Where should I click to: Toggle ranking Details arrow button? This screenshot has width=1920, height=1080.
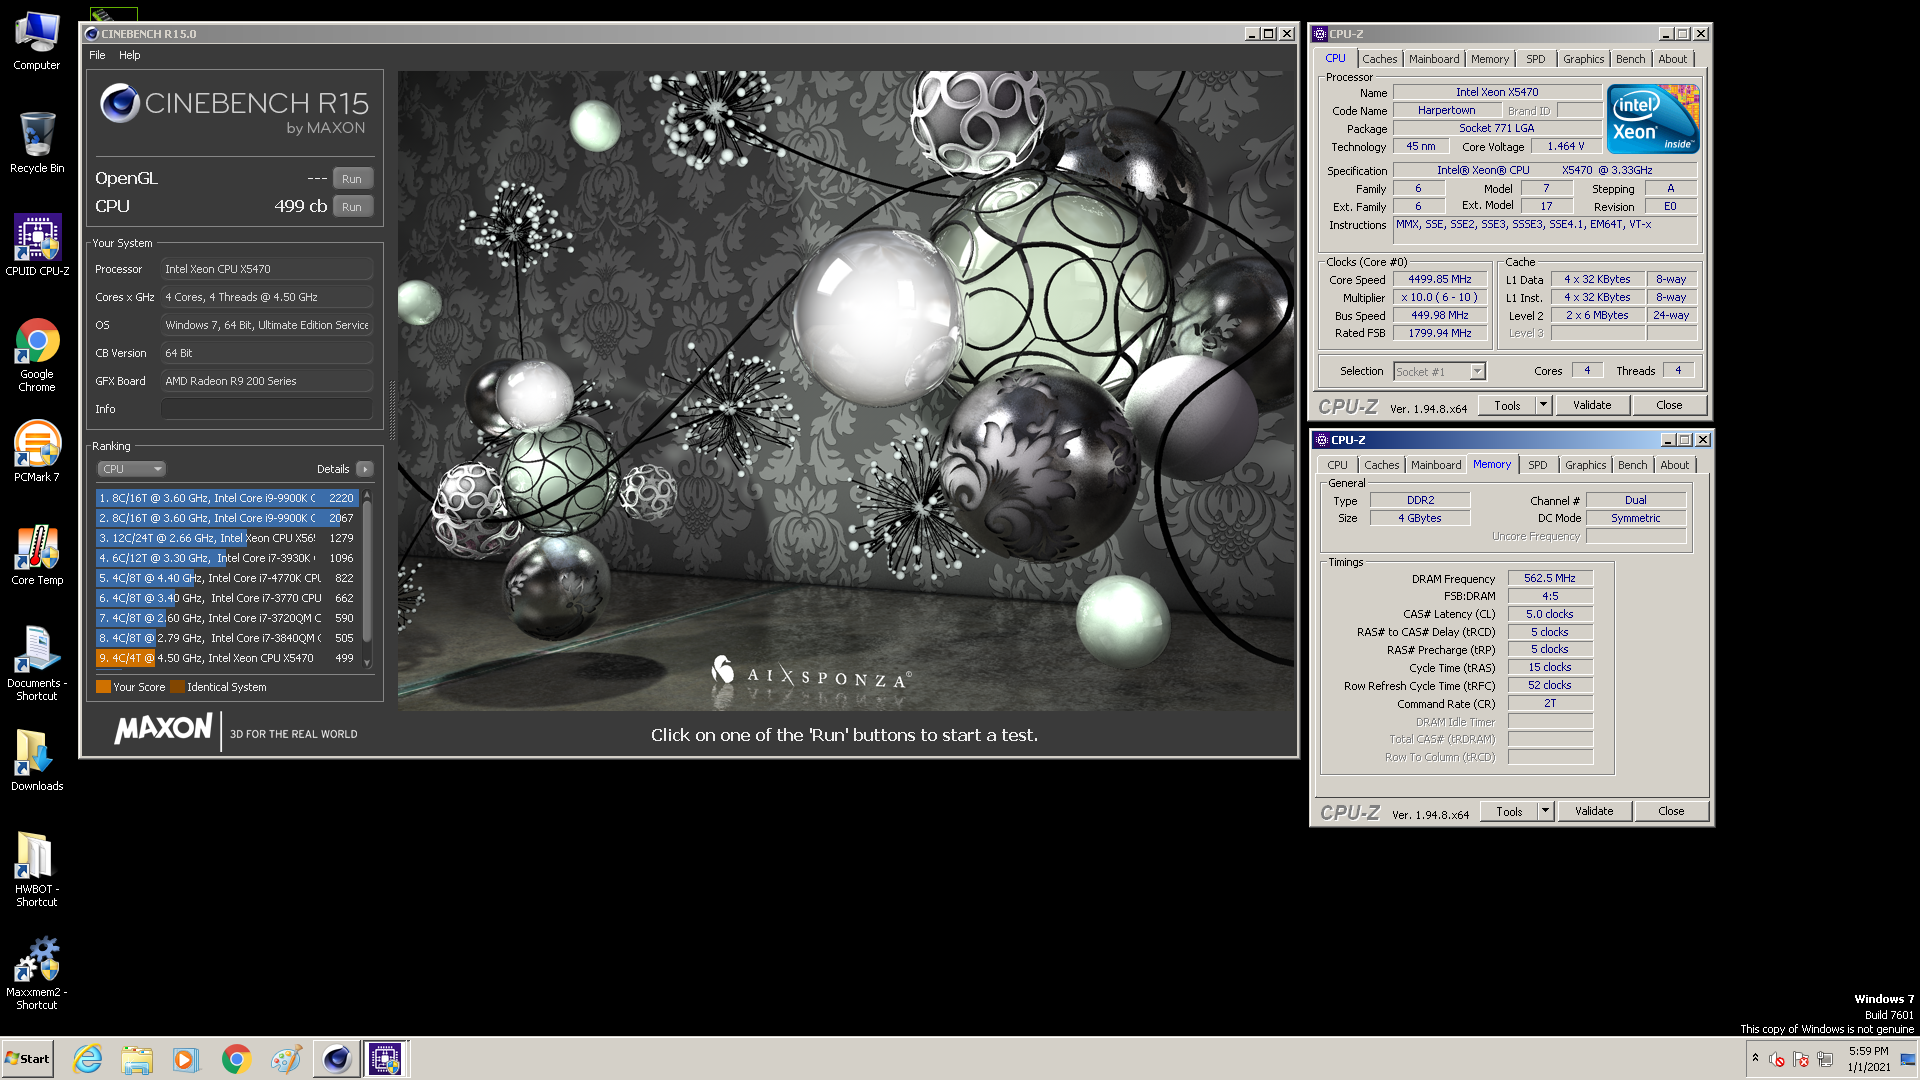point(365,469)
